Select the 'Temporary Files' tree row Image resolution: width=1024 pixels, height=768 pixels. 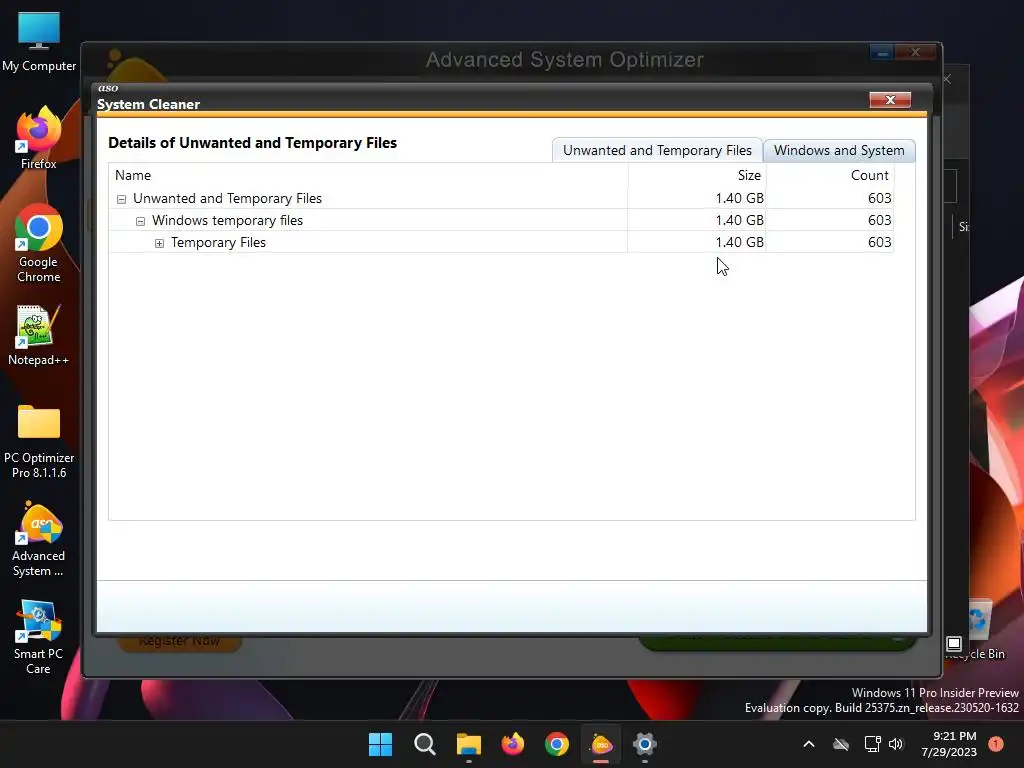point(501,242)
